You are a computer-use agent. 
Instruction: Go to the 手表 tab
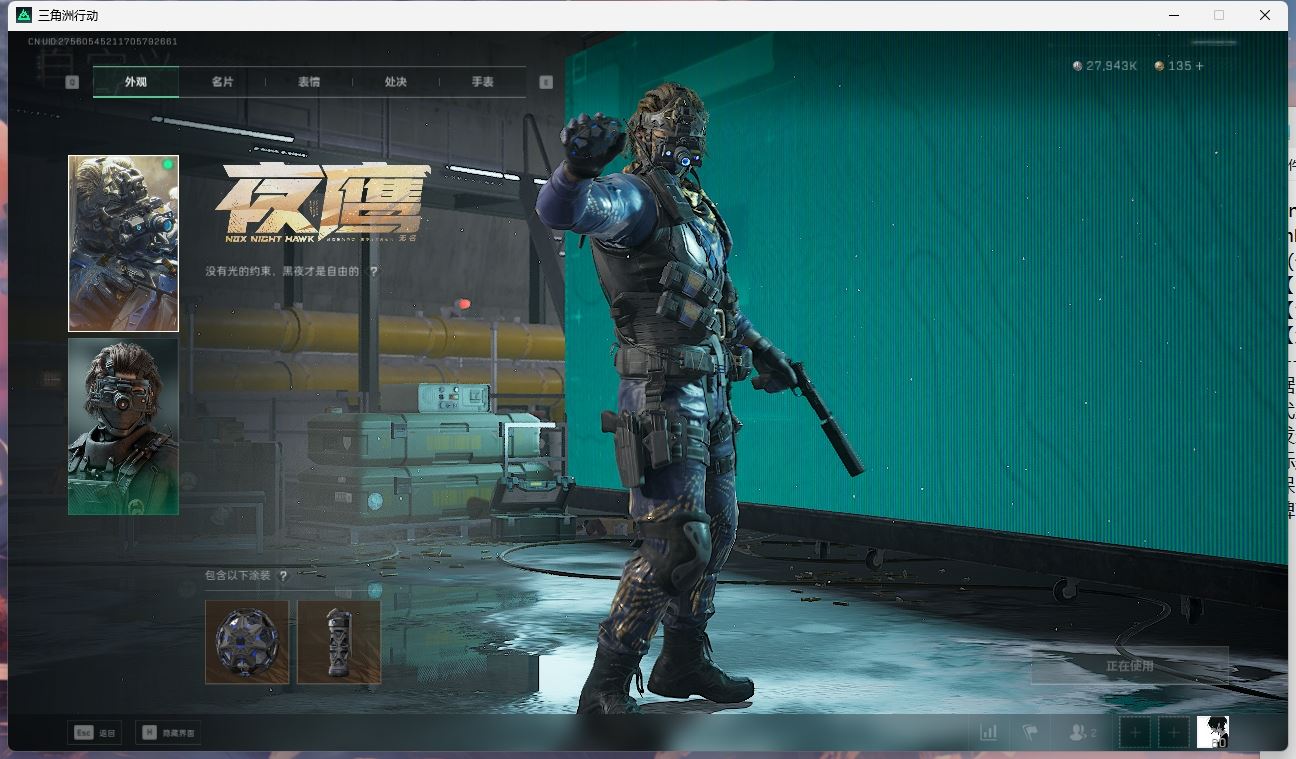click(x=483, y=82)
